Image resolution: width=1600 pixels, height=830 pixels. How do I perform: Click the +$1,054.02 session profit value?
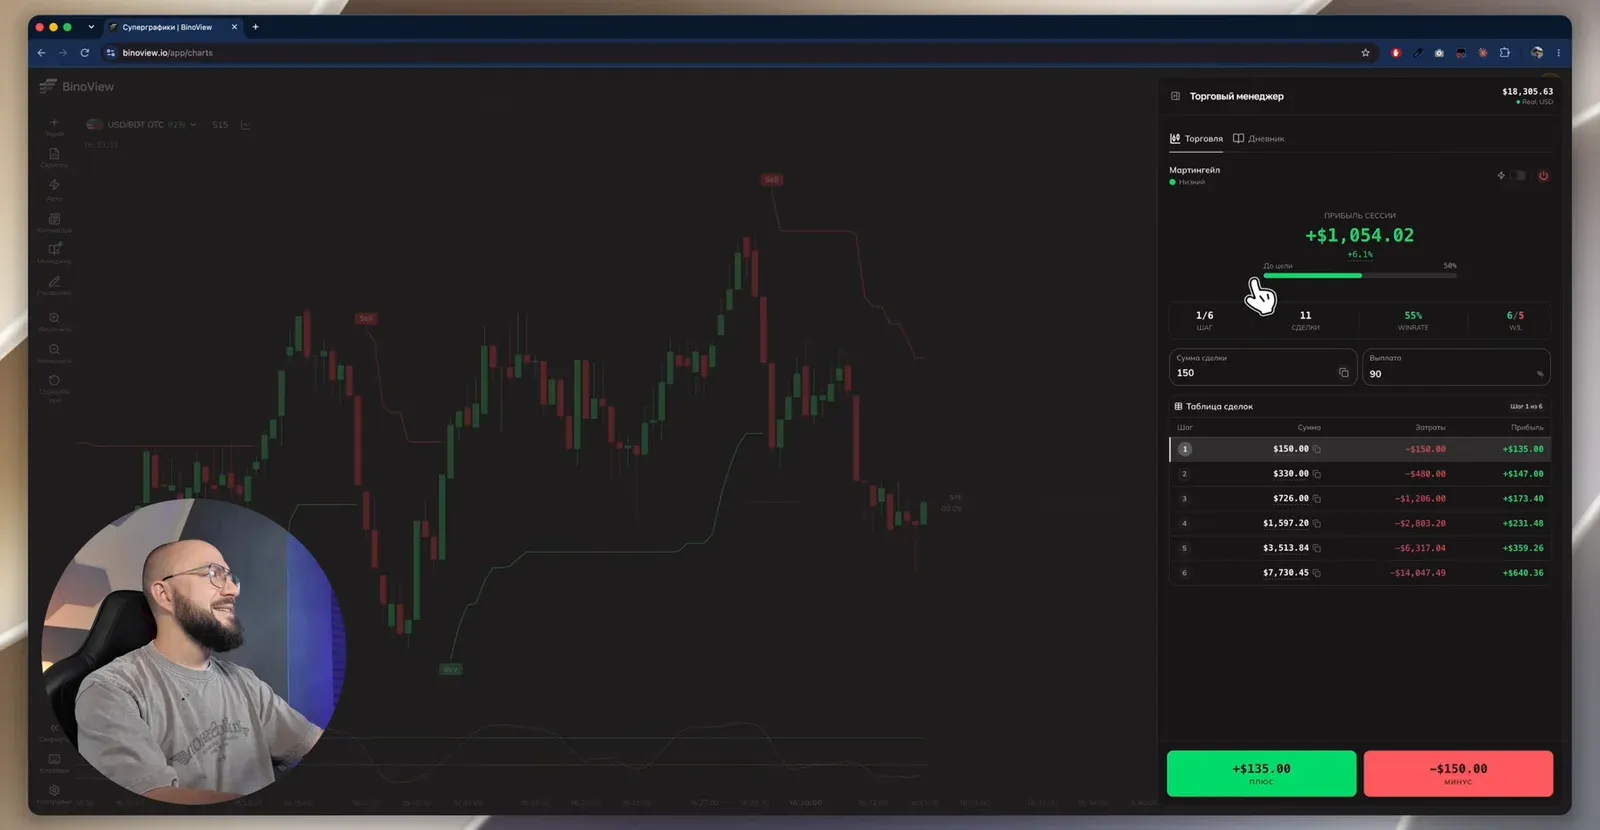click(x=1360, y=235)
